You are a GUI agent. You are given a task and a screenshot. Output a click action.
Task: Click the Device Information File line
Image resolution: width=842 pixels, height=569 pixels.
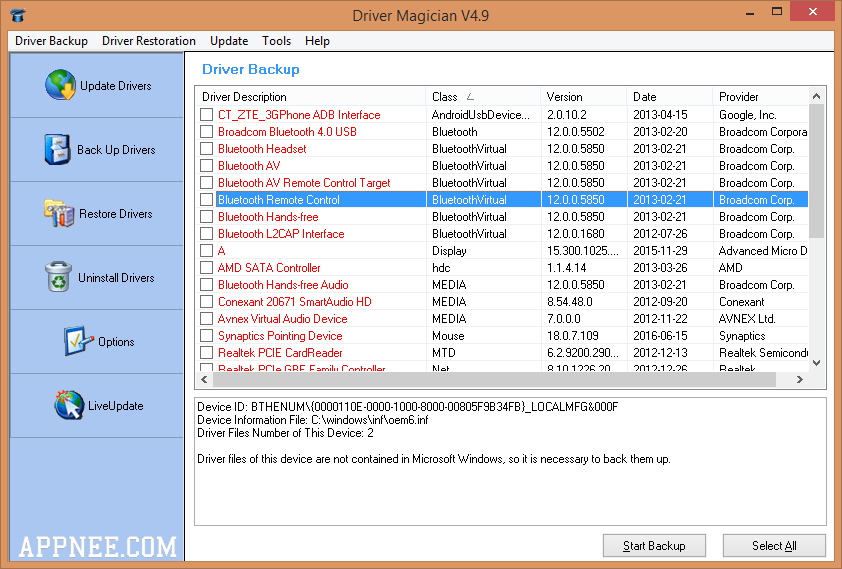(x=313, y=420)
